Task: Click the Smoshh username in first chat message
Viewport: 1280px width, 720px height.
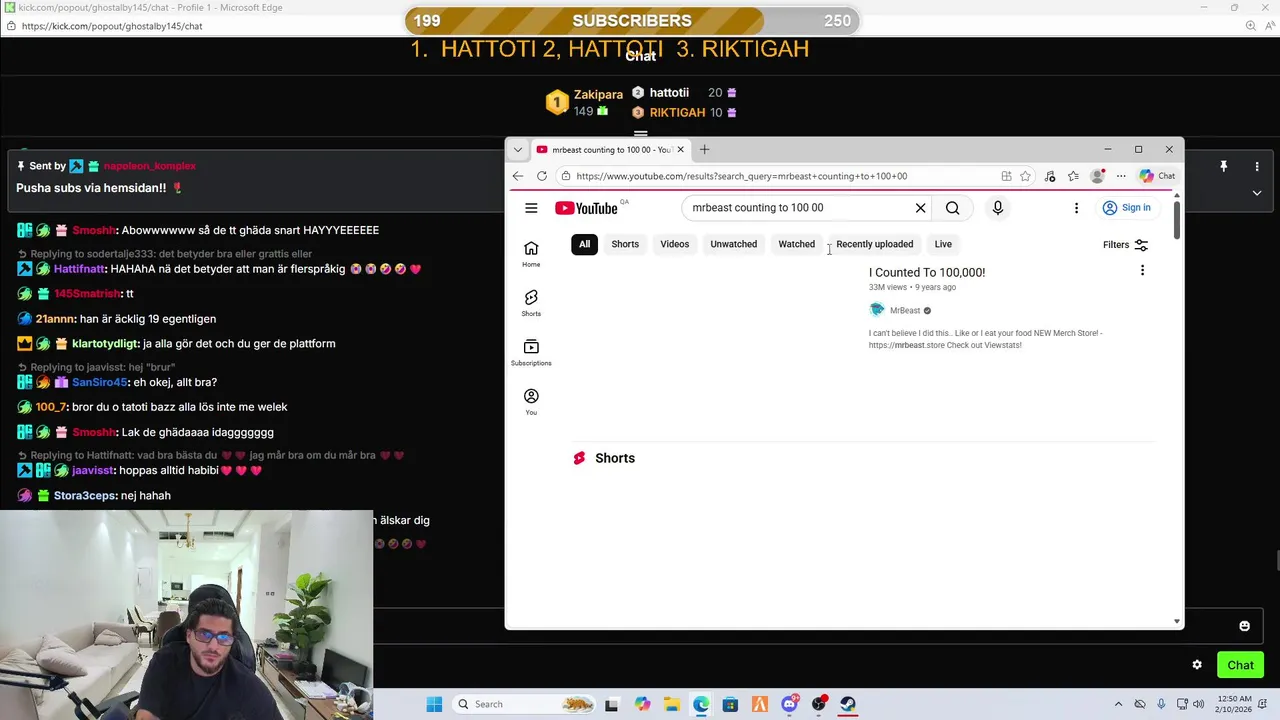Action: click(x=94, y=230)
